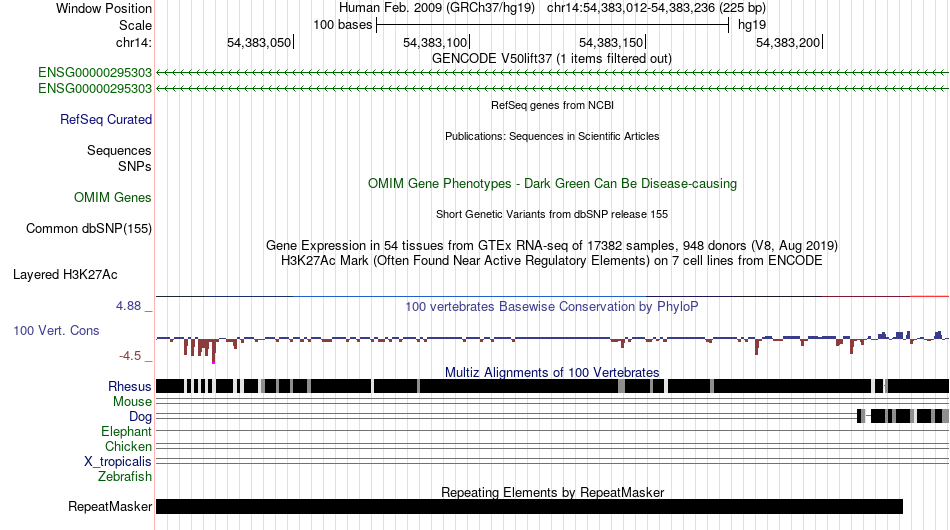Open RefSeq Curated track settings

pos(106,119)
